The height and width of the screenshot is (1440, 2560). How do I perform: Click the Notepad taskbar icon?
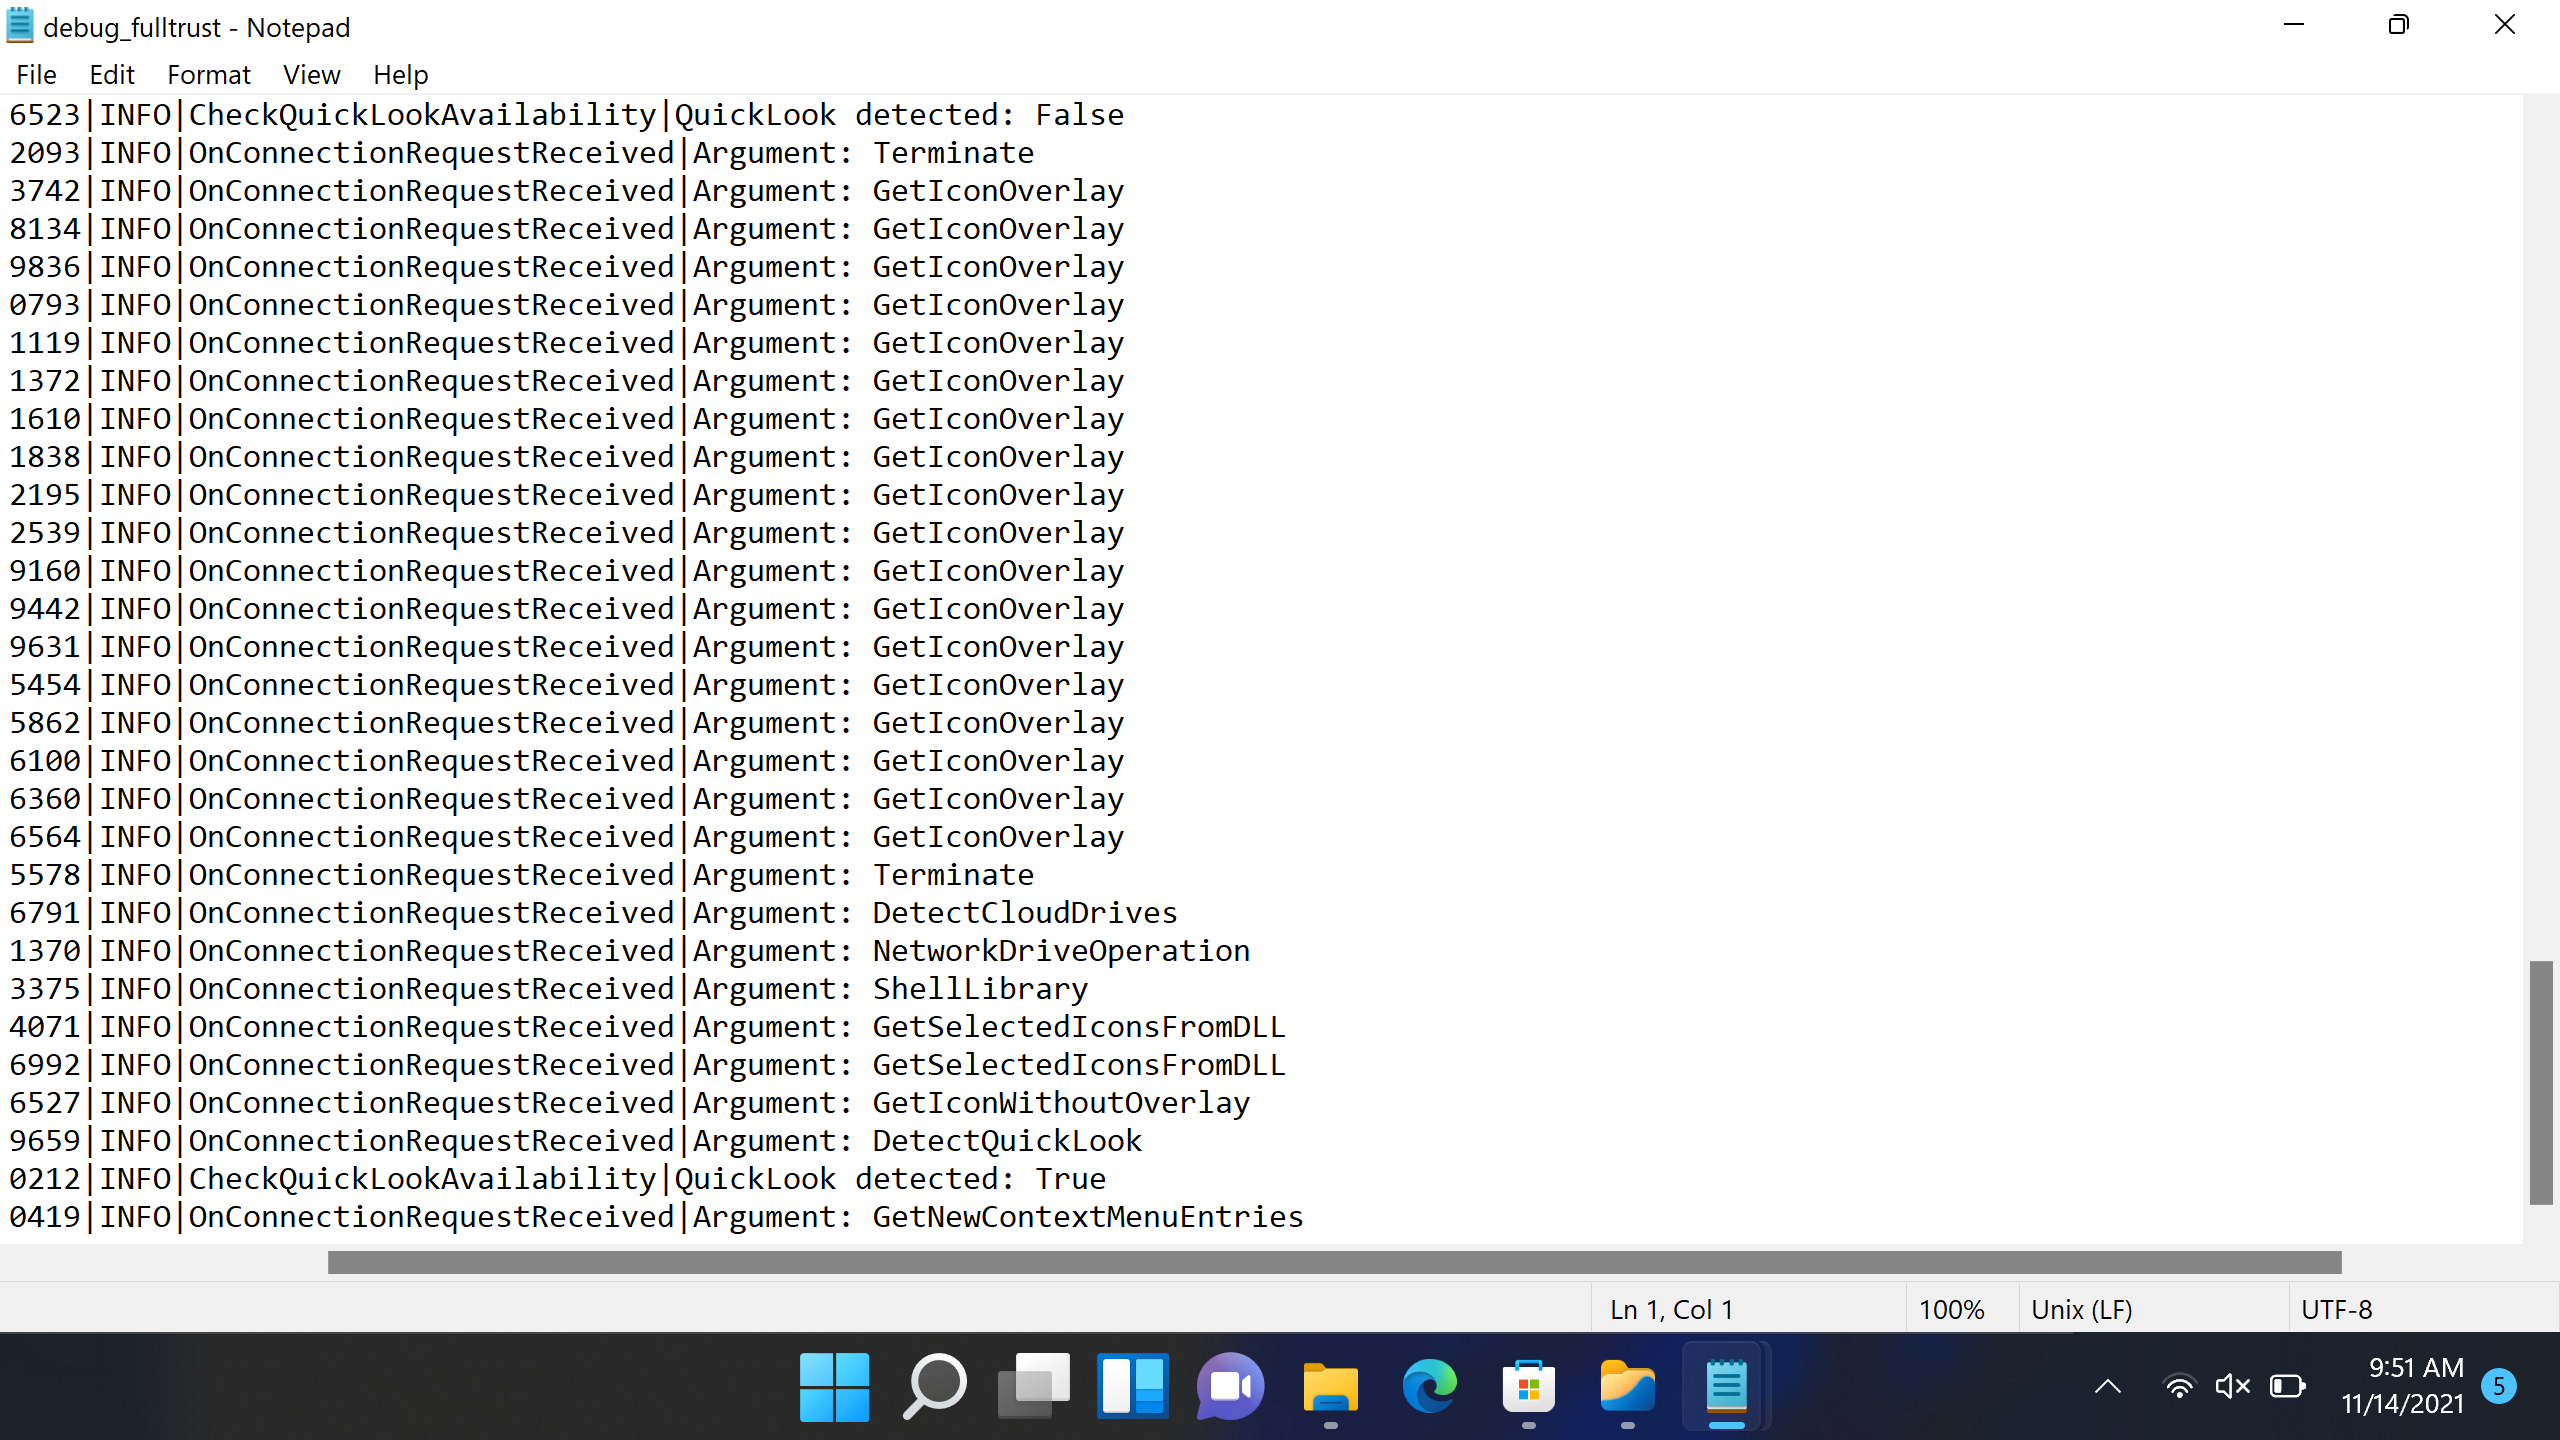1726,1387
